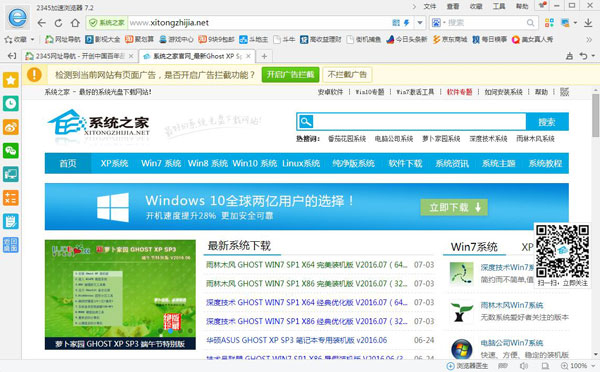Open the 今日头条新 bookmark

(x=406, y=39)
